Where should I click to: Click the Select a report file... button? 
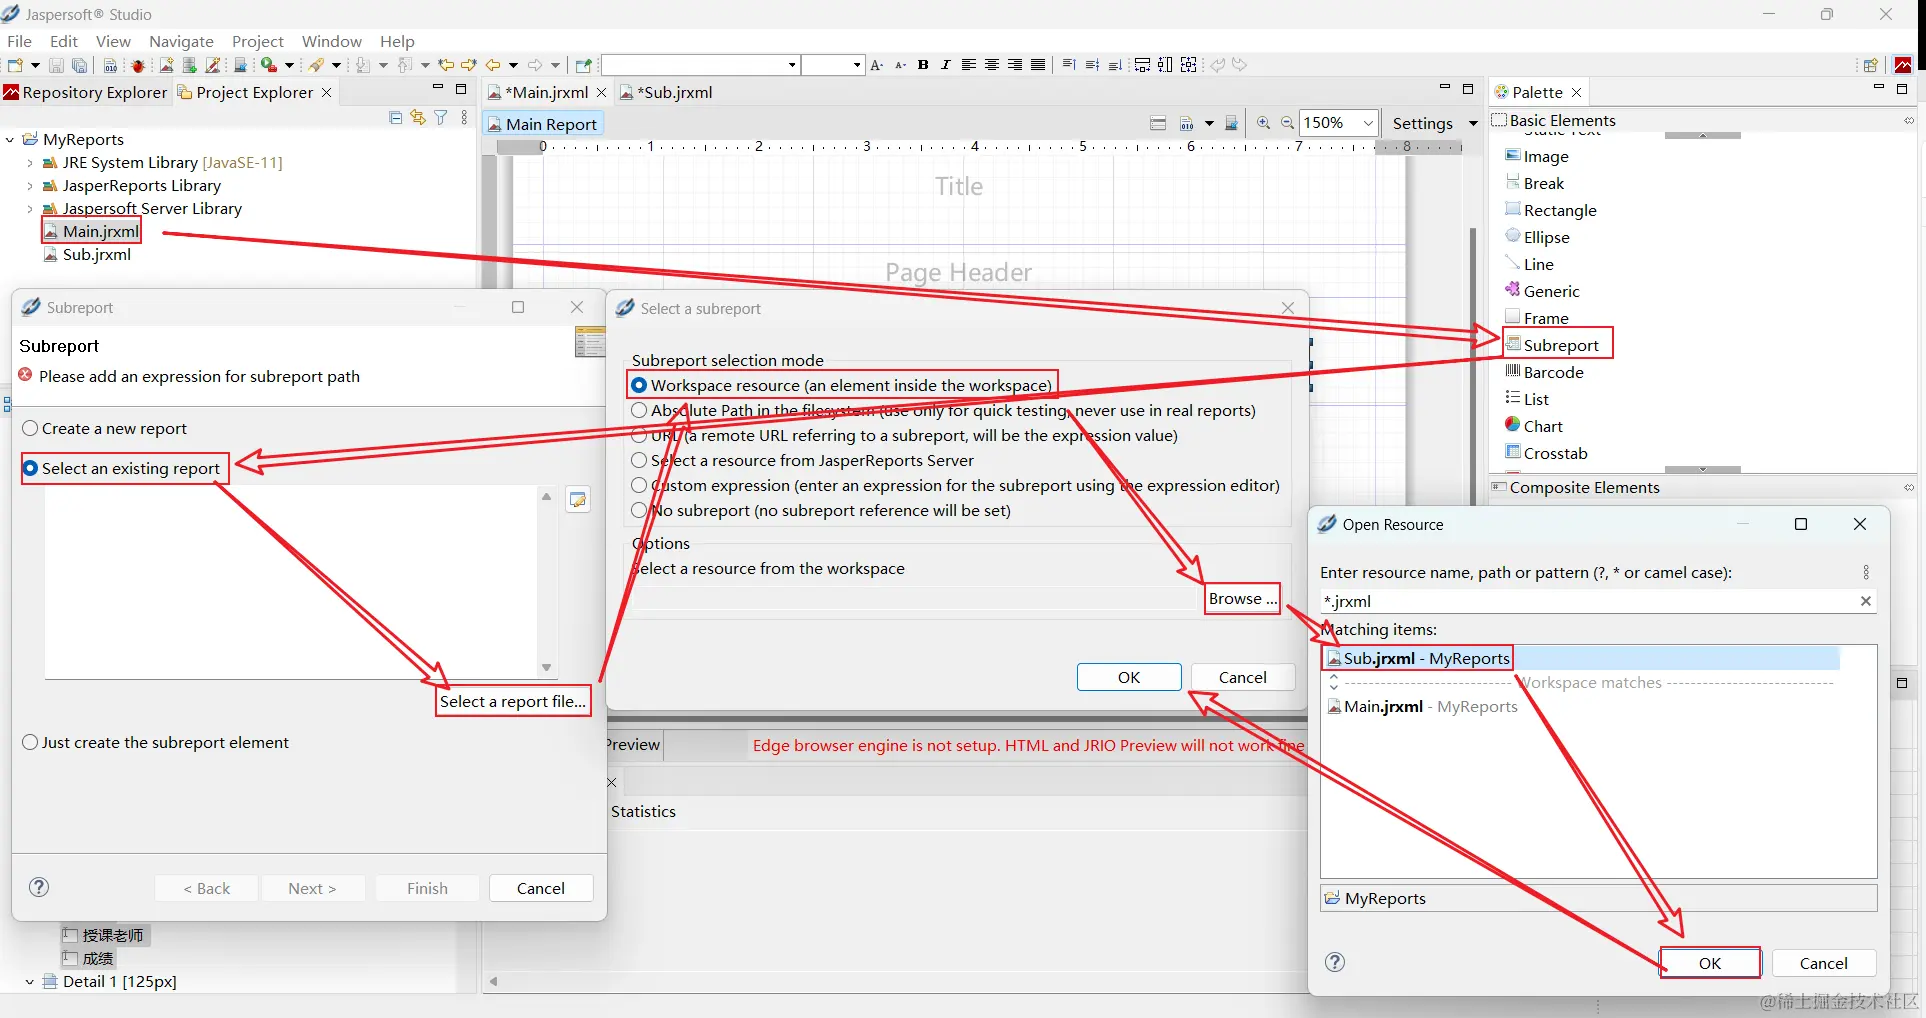pyautogui.click(x=513, y=702)
